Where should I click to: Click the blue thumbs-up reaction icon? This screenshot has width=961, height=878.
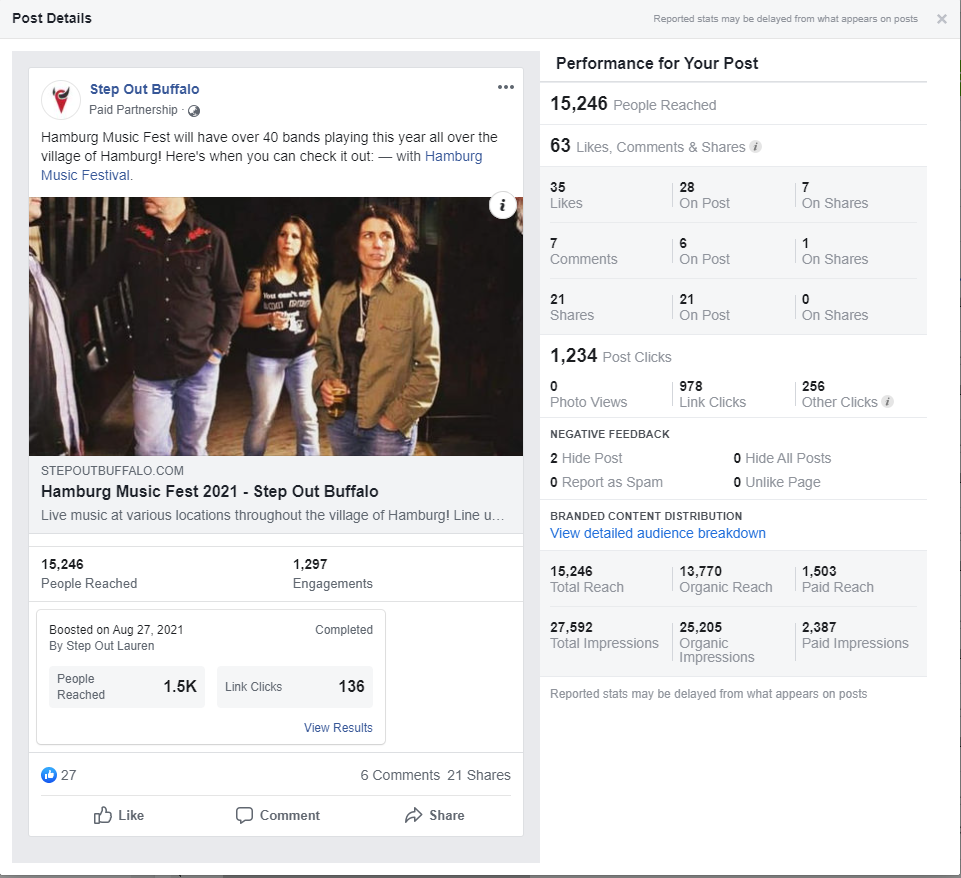pos(49,775)
